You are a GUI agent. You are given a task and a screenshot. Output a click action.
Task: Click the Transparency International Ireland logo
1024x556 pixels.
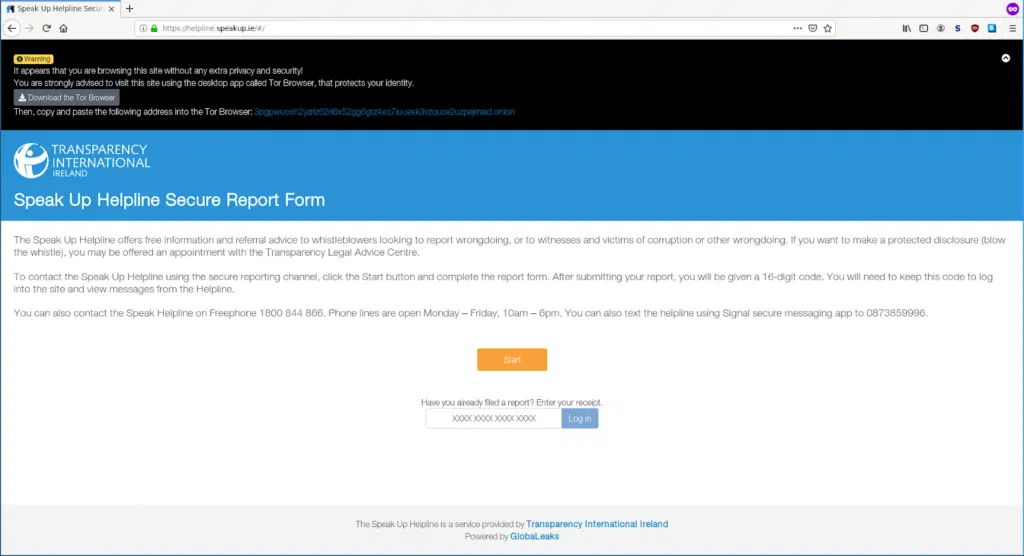[82, 160]
